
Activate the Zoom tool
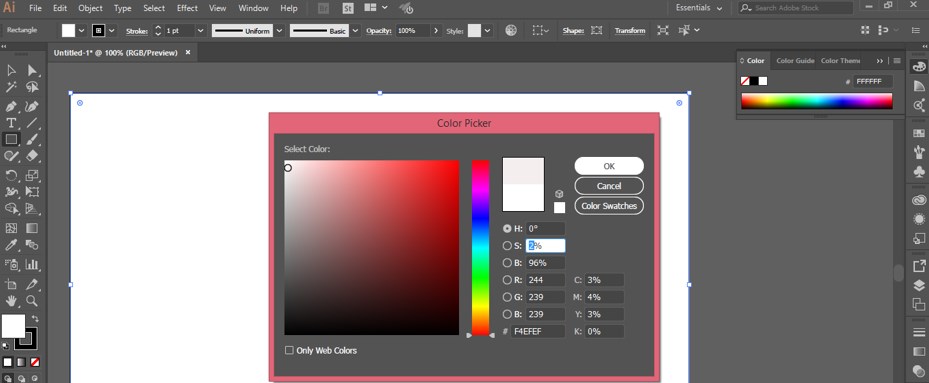point(32,301)
